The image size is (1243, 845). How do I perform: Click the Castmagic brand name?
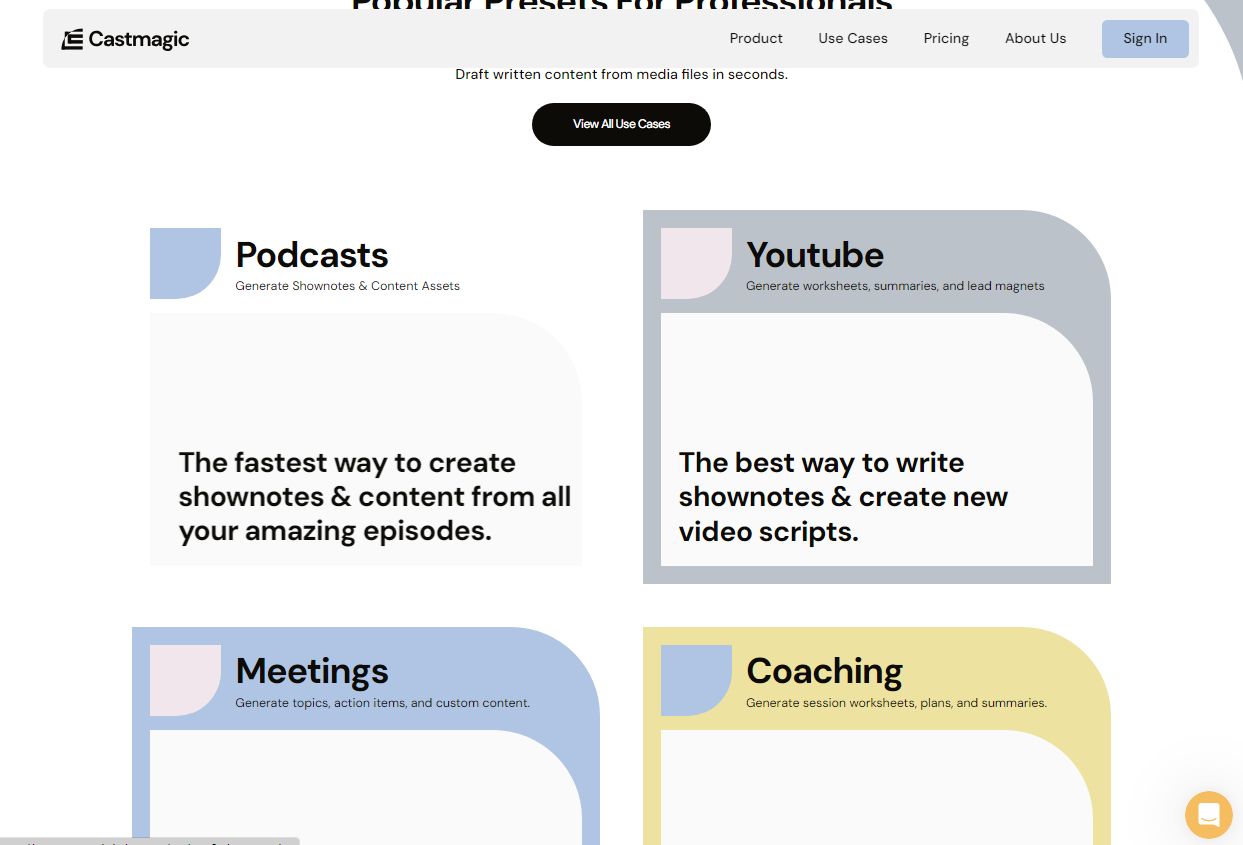coord(139,39)
